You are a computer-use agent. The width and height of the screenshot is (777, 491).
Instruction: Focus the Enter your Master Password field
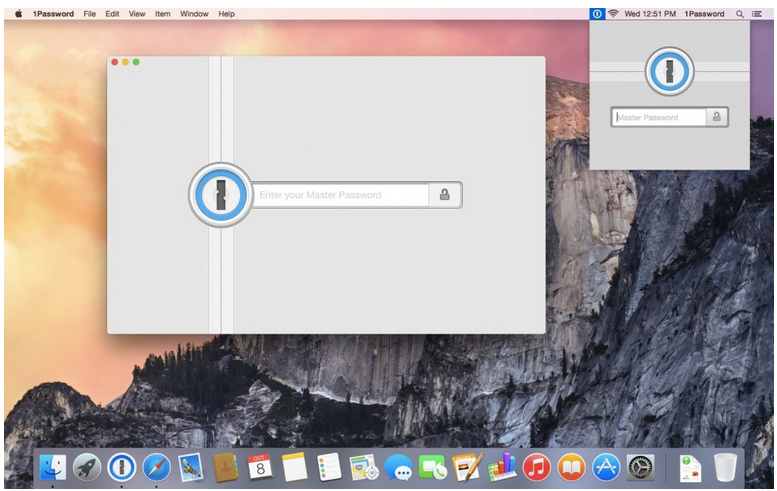coord(341,195)
